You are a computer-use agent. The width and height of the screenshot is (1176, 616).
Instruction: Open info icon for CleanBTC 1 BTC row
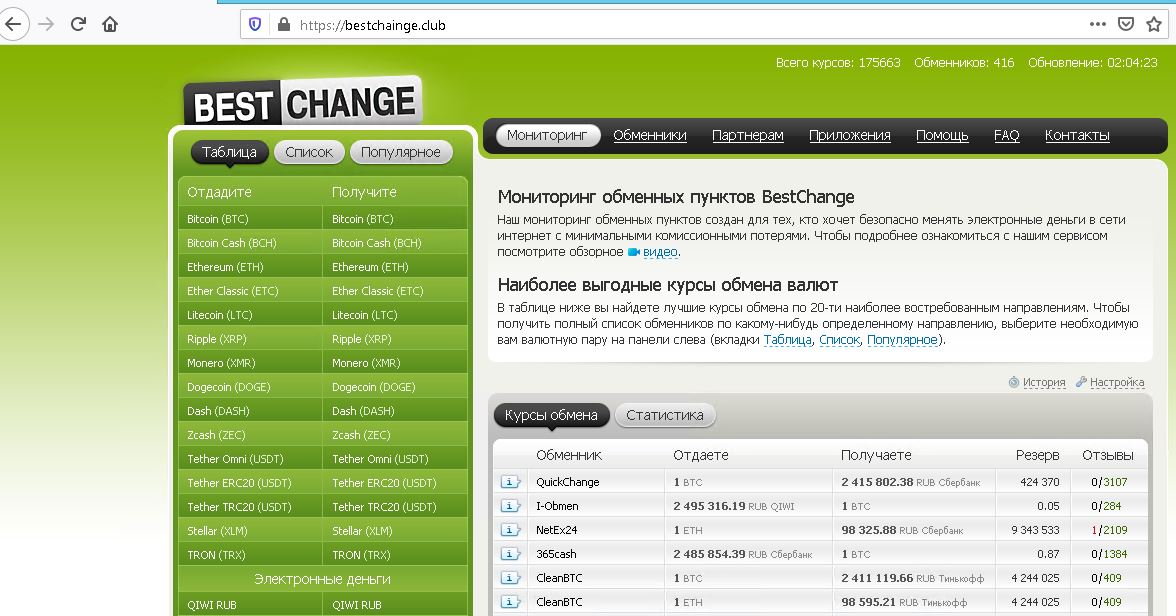coord(510,578)
